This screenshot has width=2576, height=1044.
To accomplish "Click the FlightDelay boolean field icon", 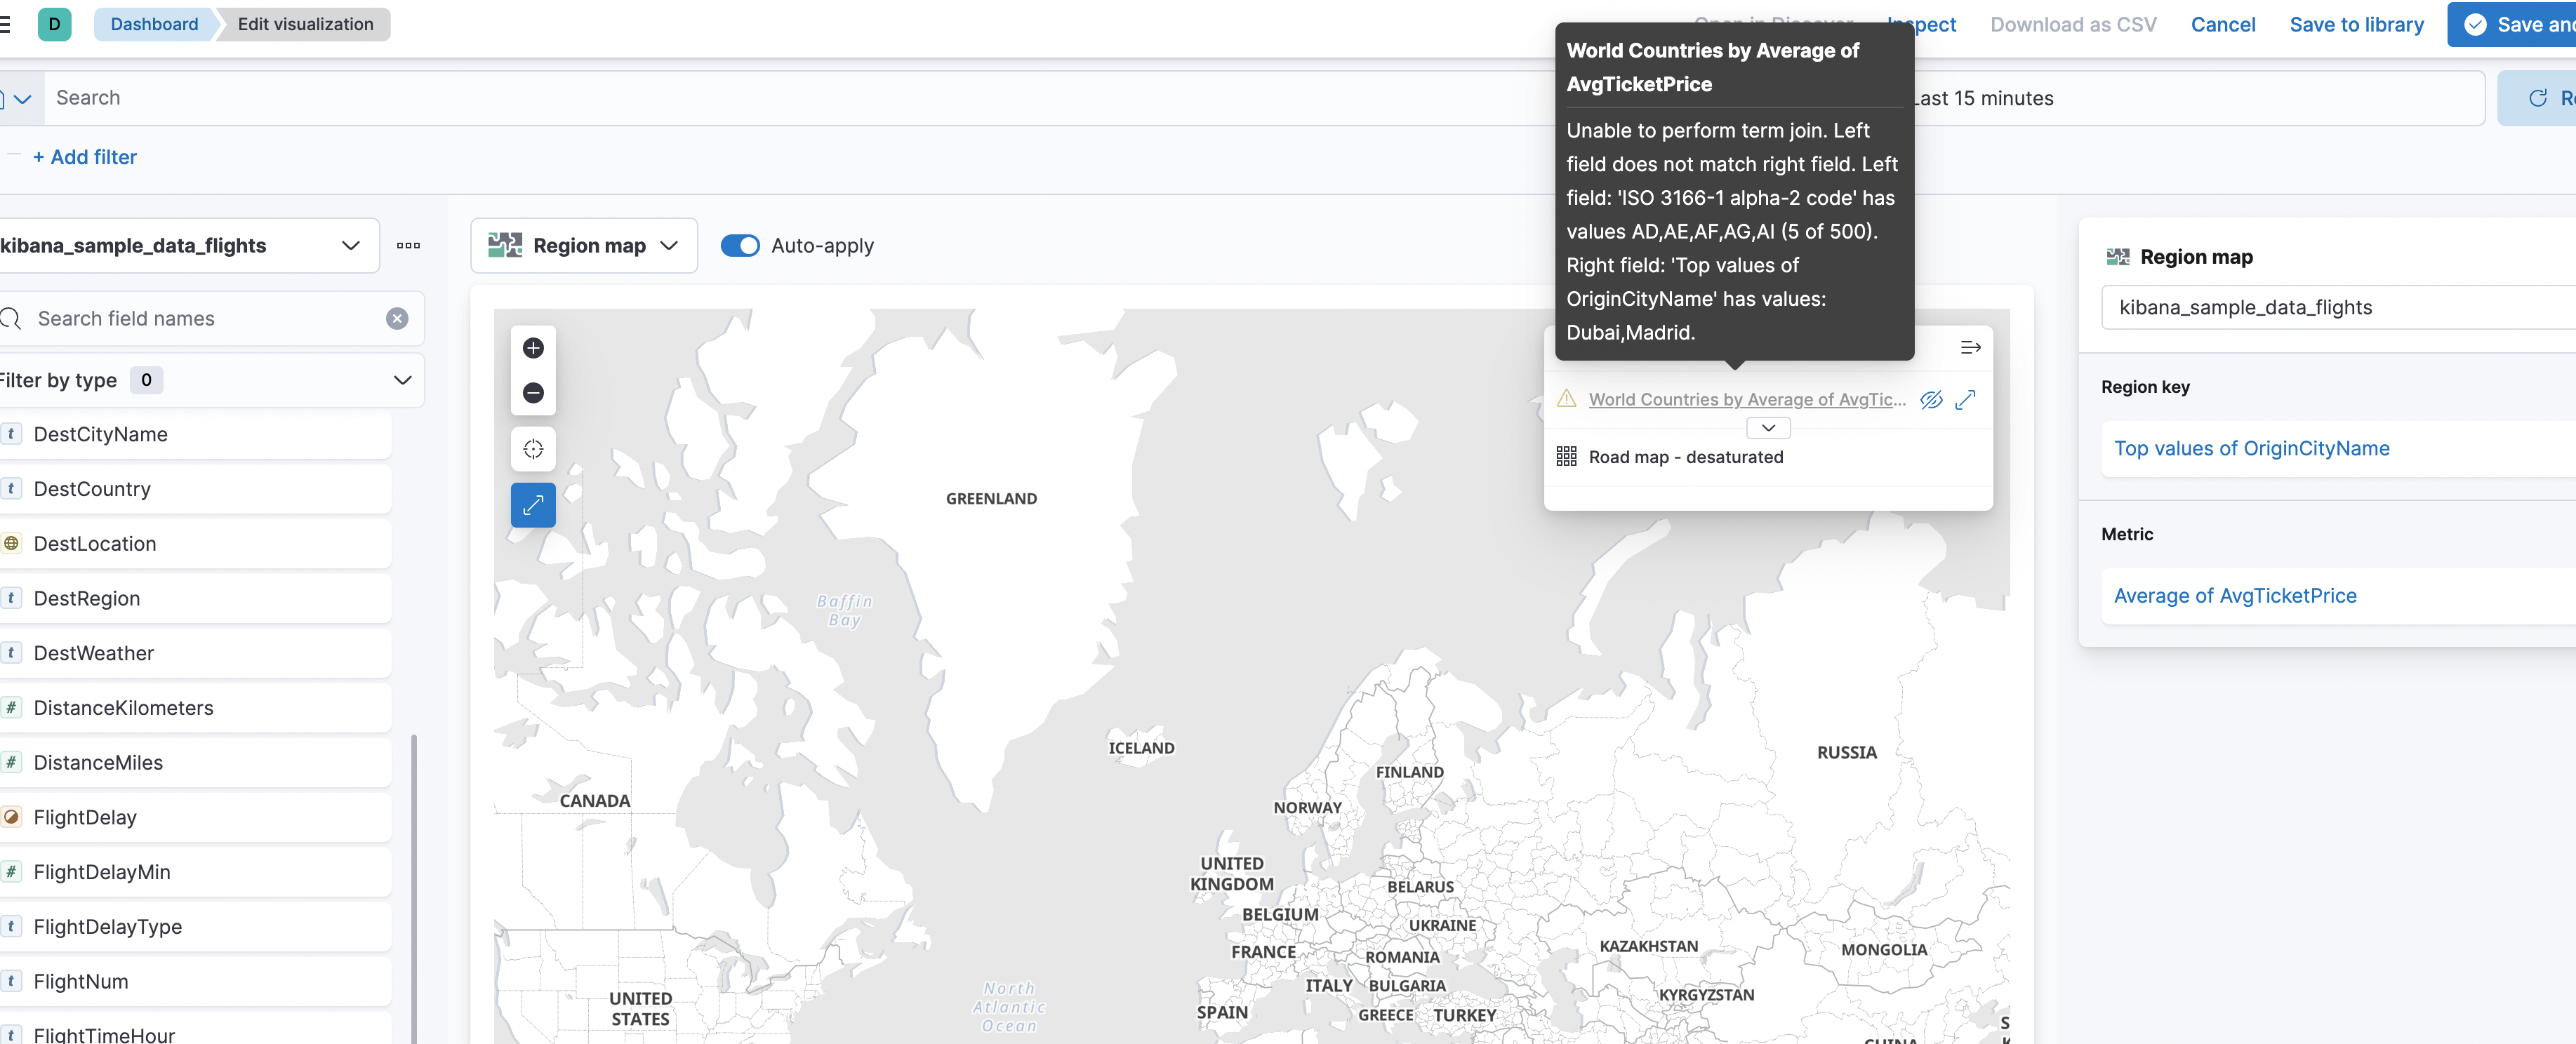I will point(11,817).
